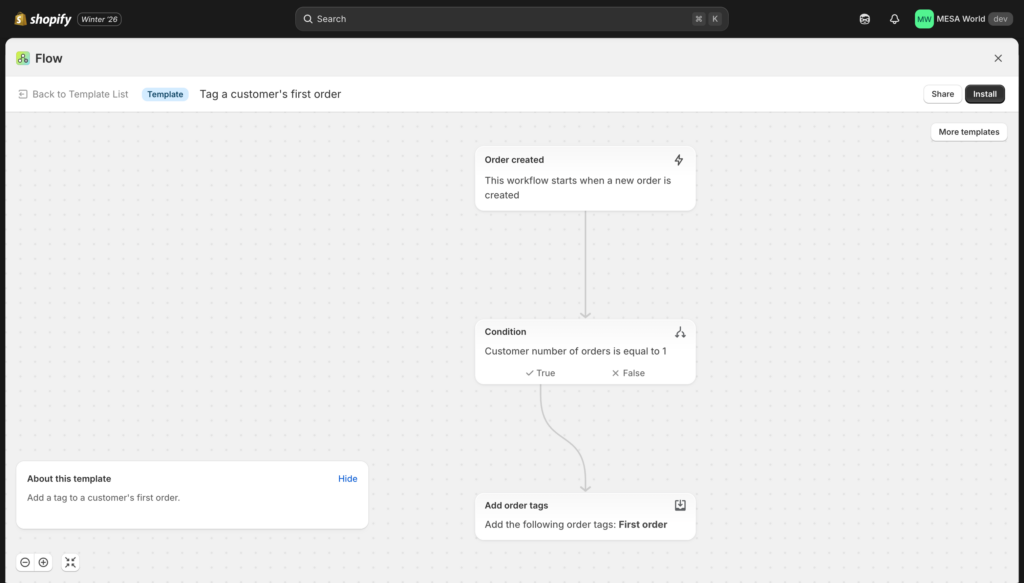Hide the About this template panel
This screenshot has height=583, width=1024.
pos(347,479)
